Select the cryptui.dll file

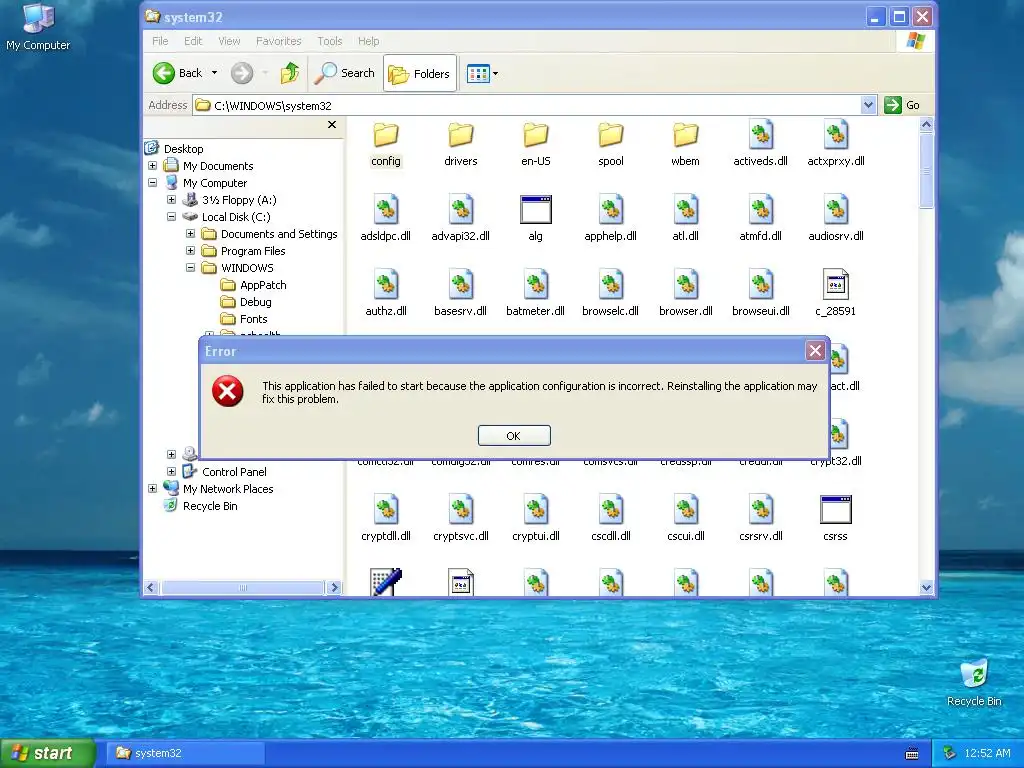(x=536, y=519)
